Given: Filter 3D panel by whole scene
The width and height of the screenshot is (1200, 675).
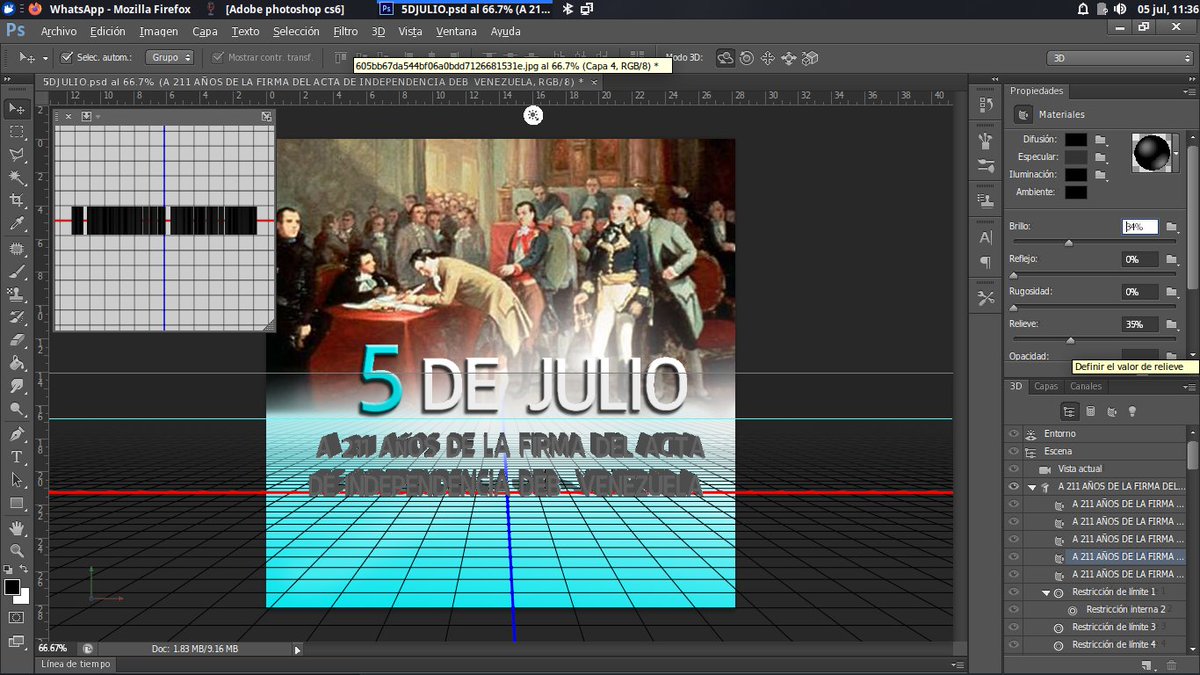Looking at the screenshot, I should coord(1070,411).
